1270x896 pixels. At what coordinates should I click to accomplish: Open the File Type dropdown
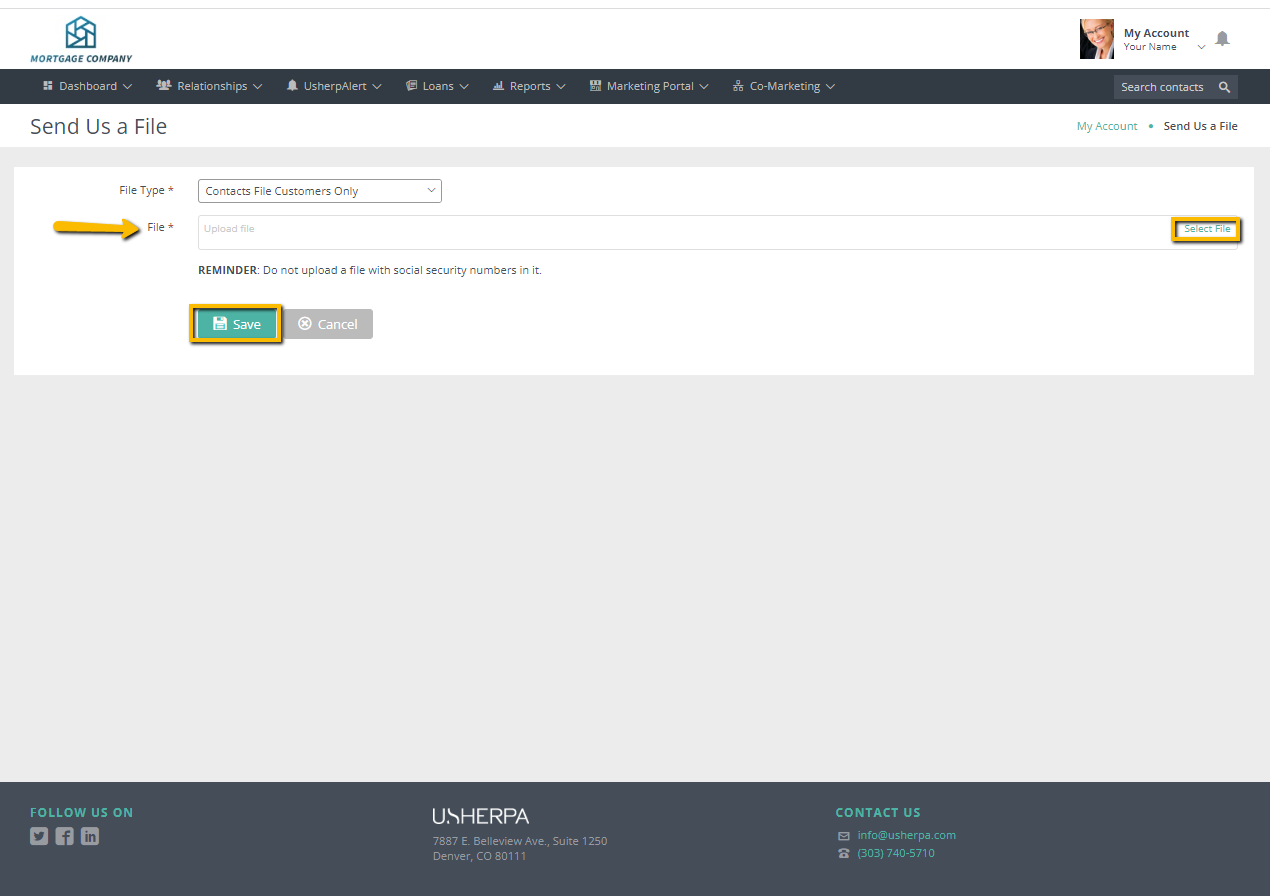pyautogui.click(x=319, y=191)
